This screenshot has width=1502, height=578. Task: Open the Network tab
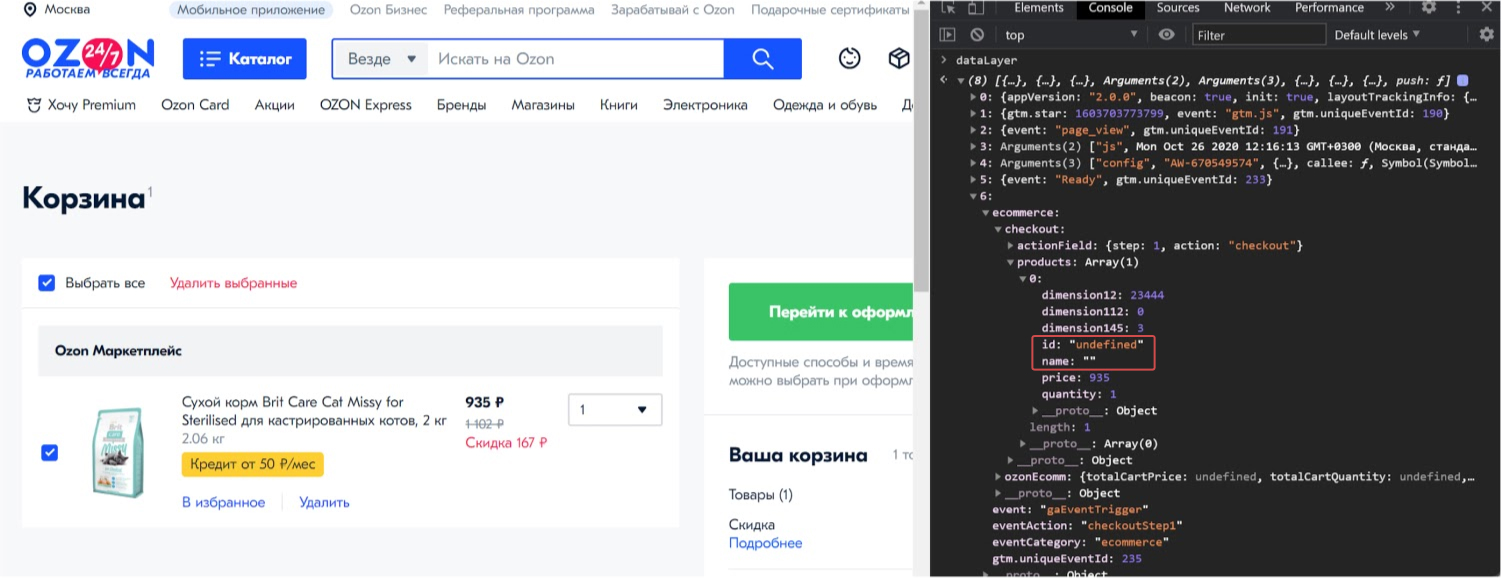pyautogui.click(x=1246, y=8)
